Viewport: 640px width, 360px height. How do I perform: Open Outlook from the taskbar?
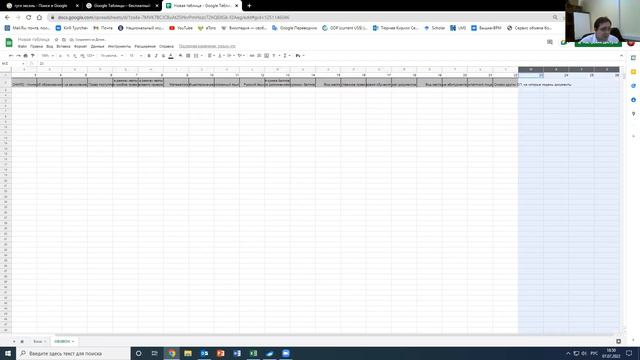click(x=204, y=353)
